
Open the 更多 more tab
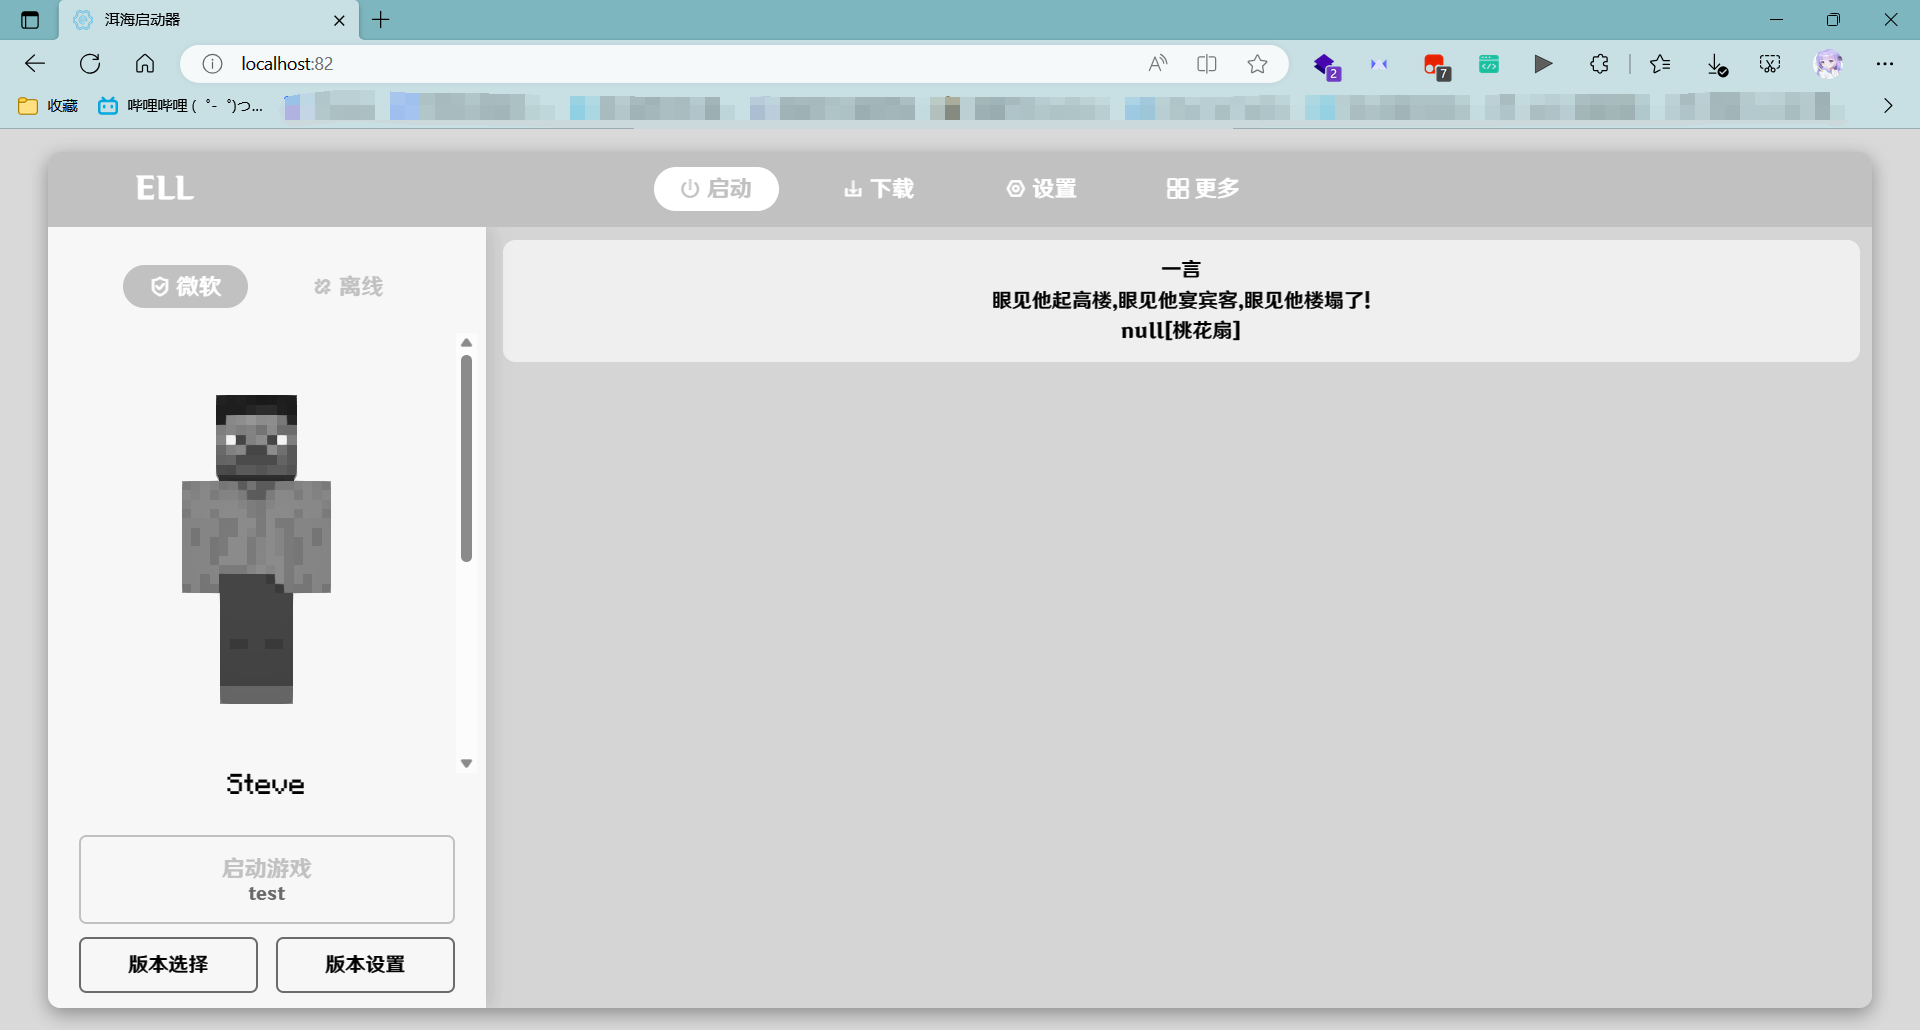point(1203,189)
